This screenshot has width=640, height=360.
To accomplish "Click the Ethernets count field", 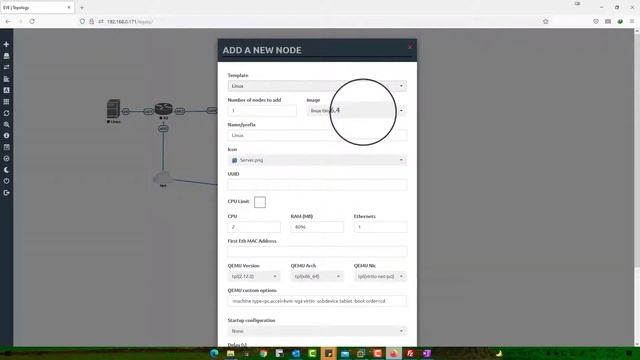I will point(380,227).
